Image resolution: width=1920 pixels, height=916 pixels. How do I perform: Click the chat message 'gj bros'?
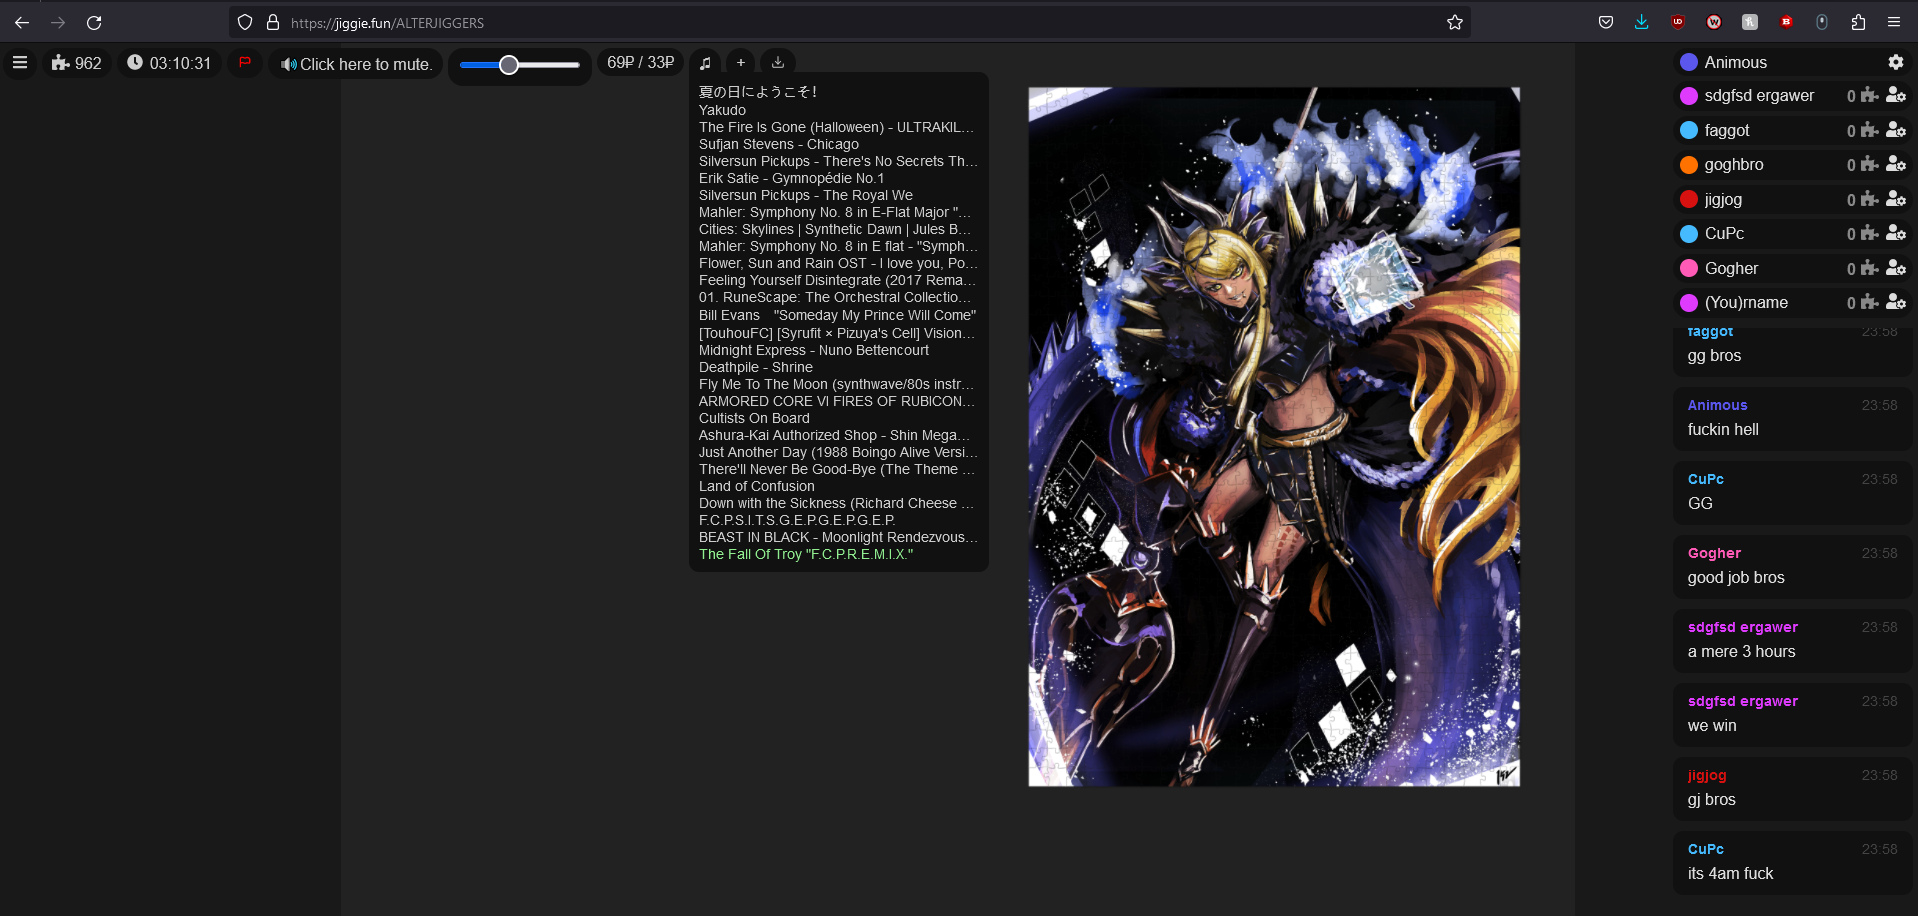point(1712,800)
